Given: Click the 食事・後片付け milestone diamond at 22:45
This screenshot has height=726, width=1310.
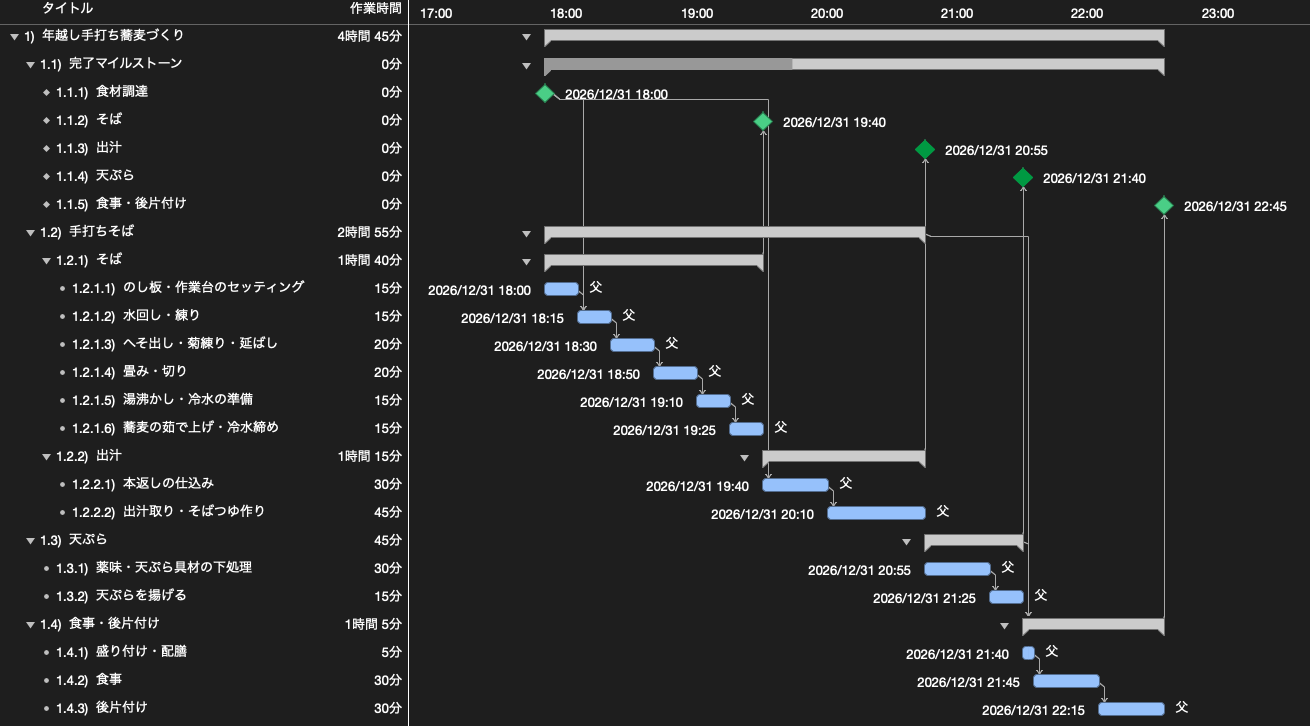Looking at the screenshot, I should tap(1164, 205).
